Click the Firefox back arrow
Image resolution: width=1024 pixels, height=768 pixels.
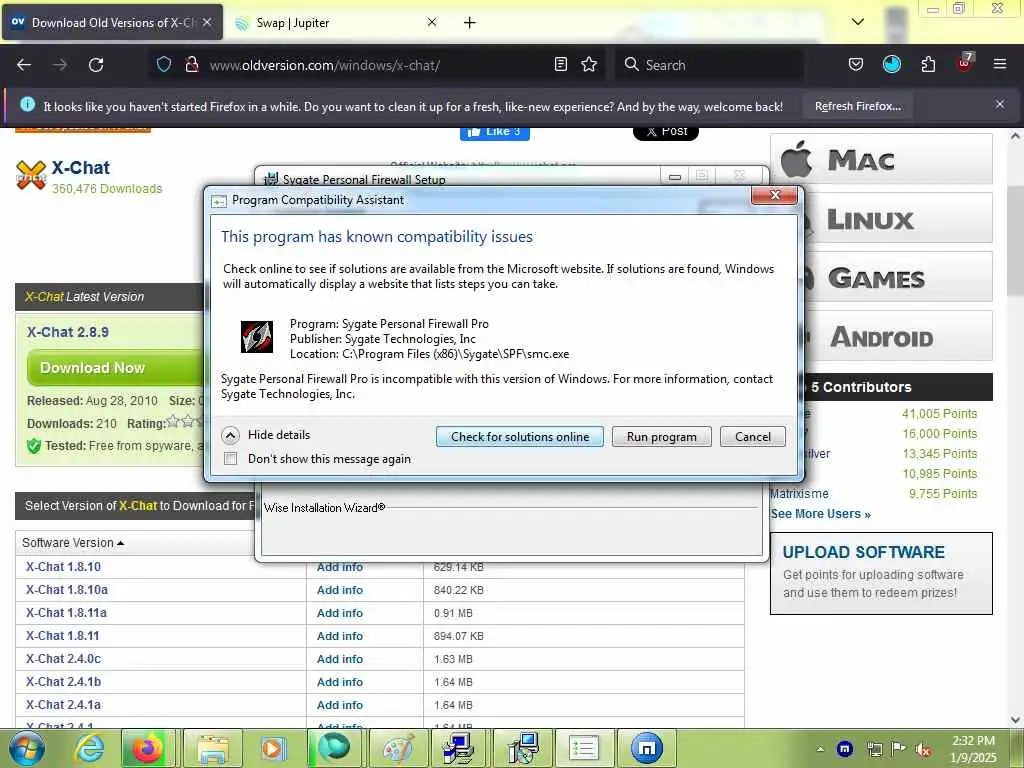pyautogui.click(x=24, y=65)
